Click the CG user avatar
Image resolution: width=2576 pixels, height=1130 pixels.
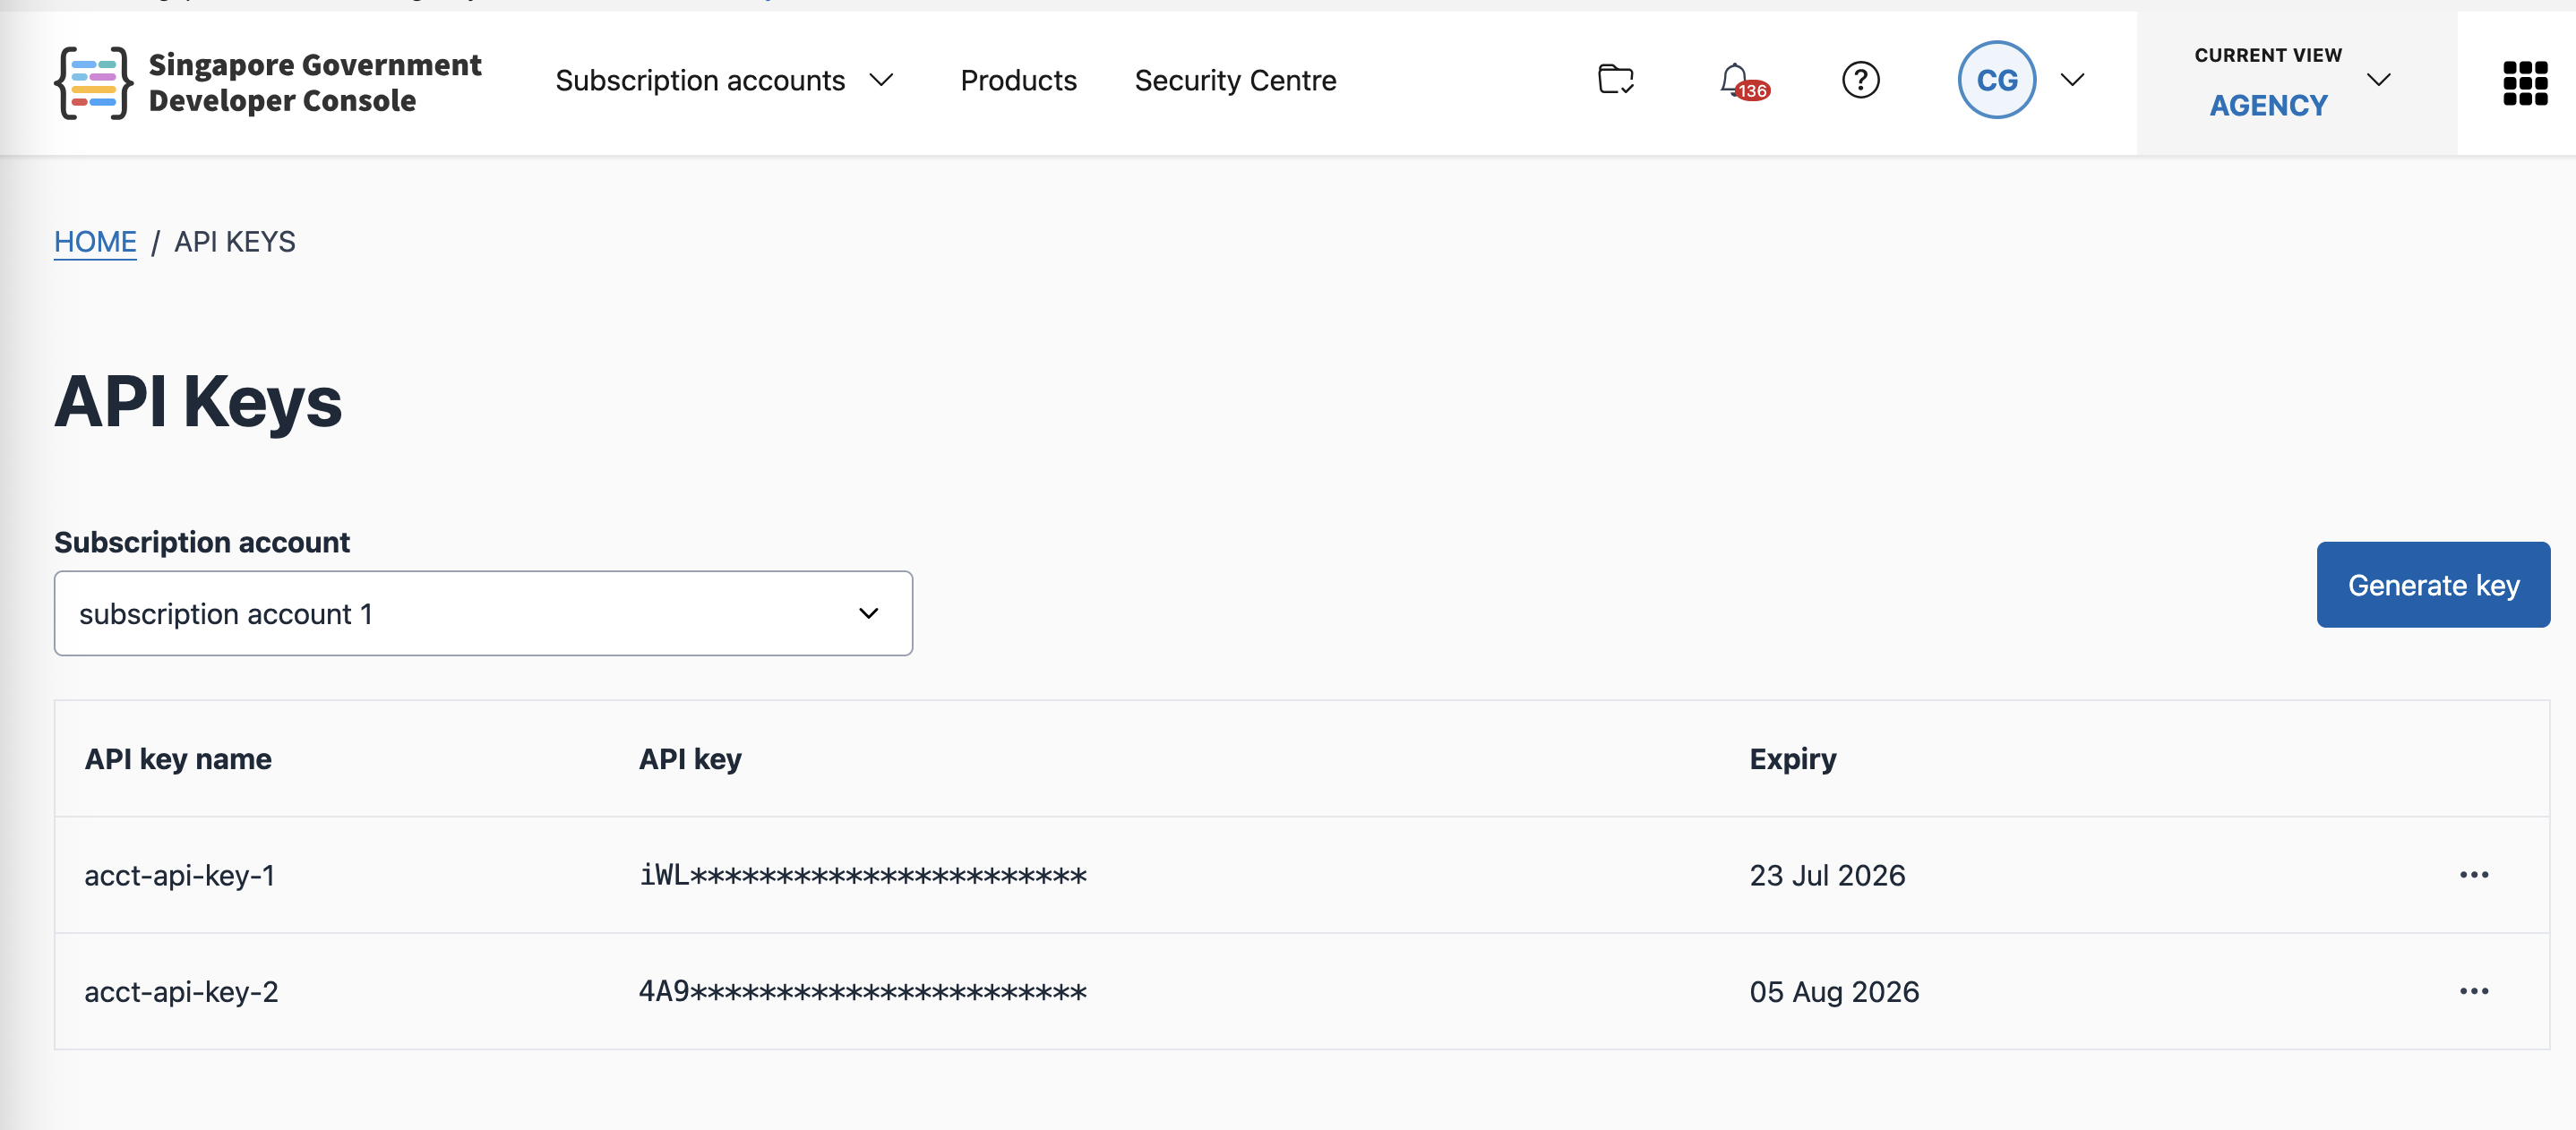tap(1996, 80)
